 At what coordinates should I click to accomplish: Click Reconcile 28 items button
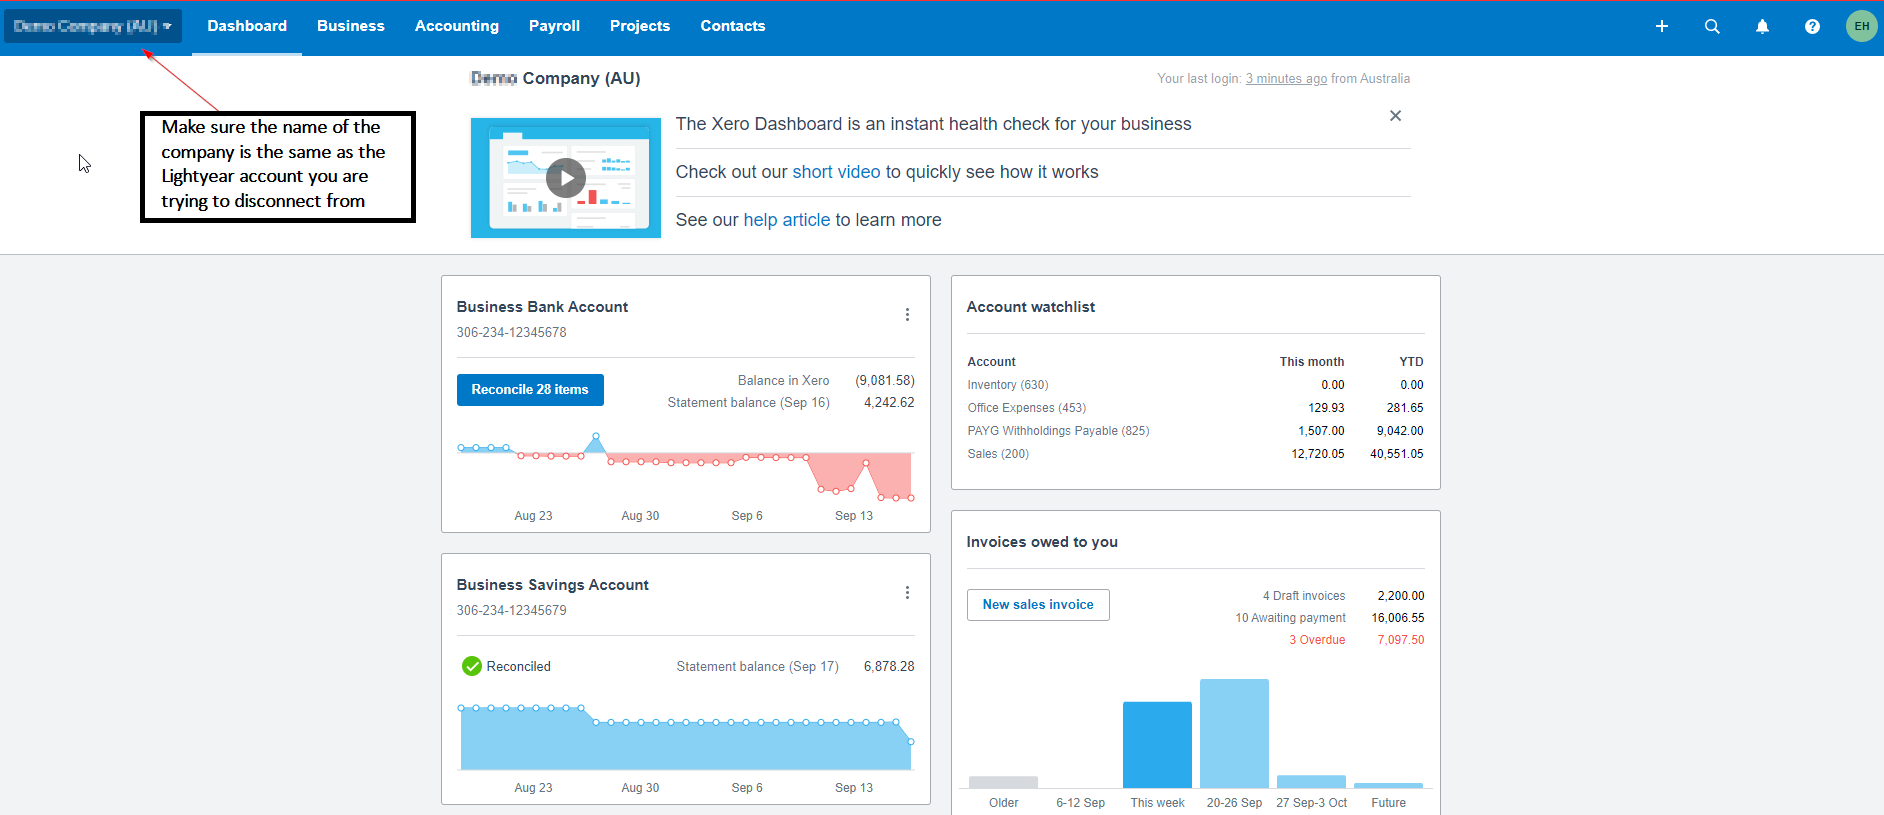point(530,390)
